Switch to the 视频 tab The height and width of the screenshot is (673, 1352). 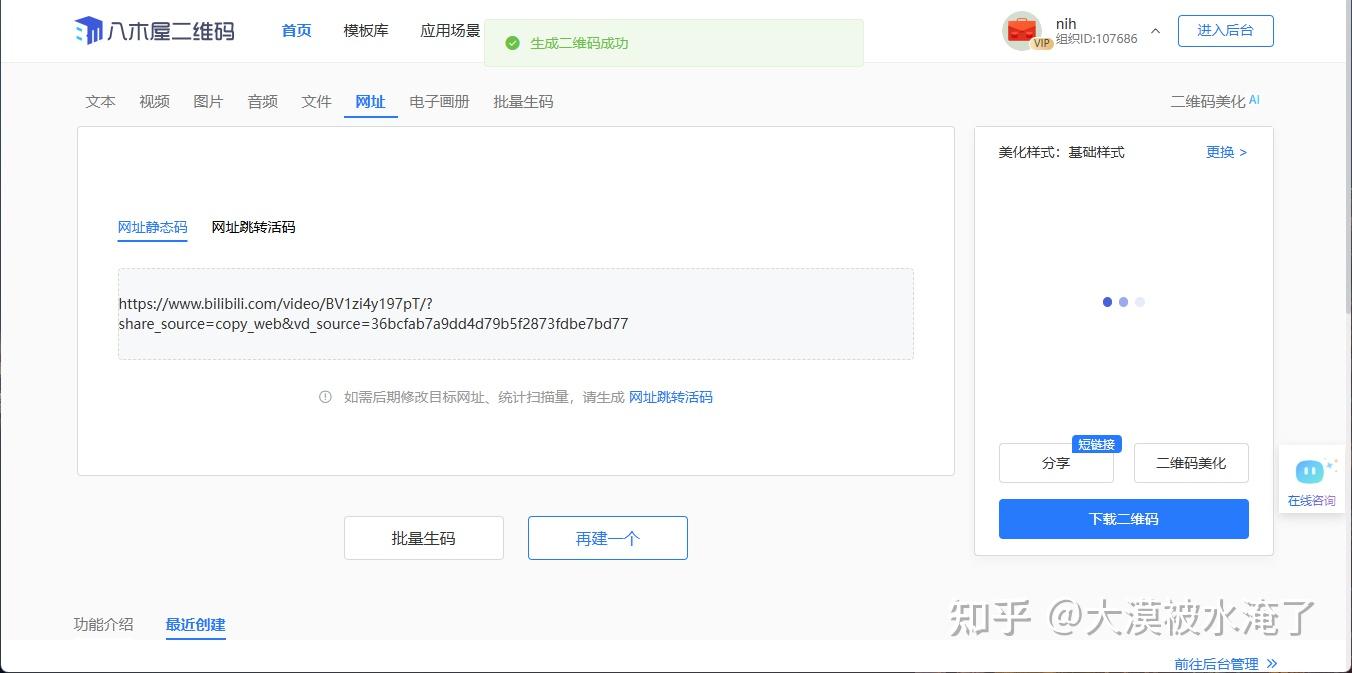[x=154, y=102]
